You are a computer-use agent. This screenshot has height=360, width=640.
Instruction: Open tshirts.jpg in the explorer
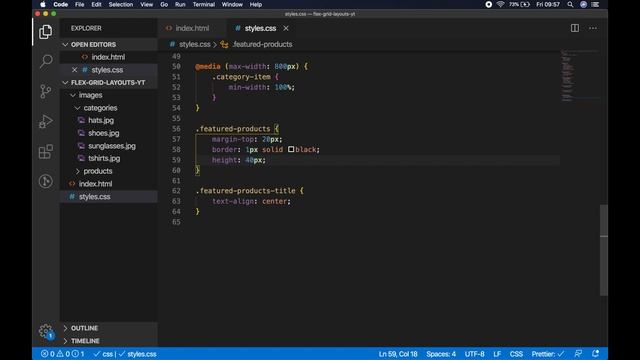[104, 158]
